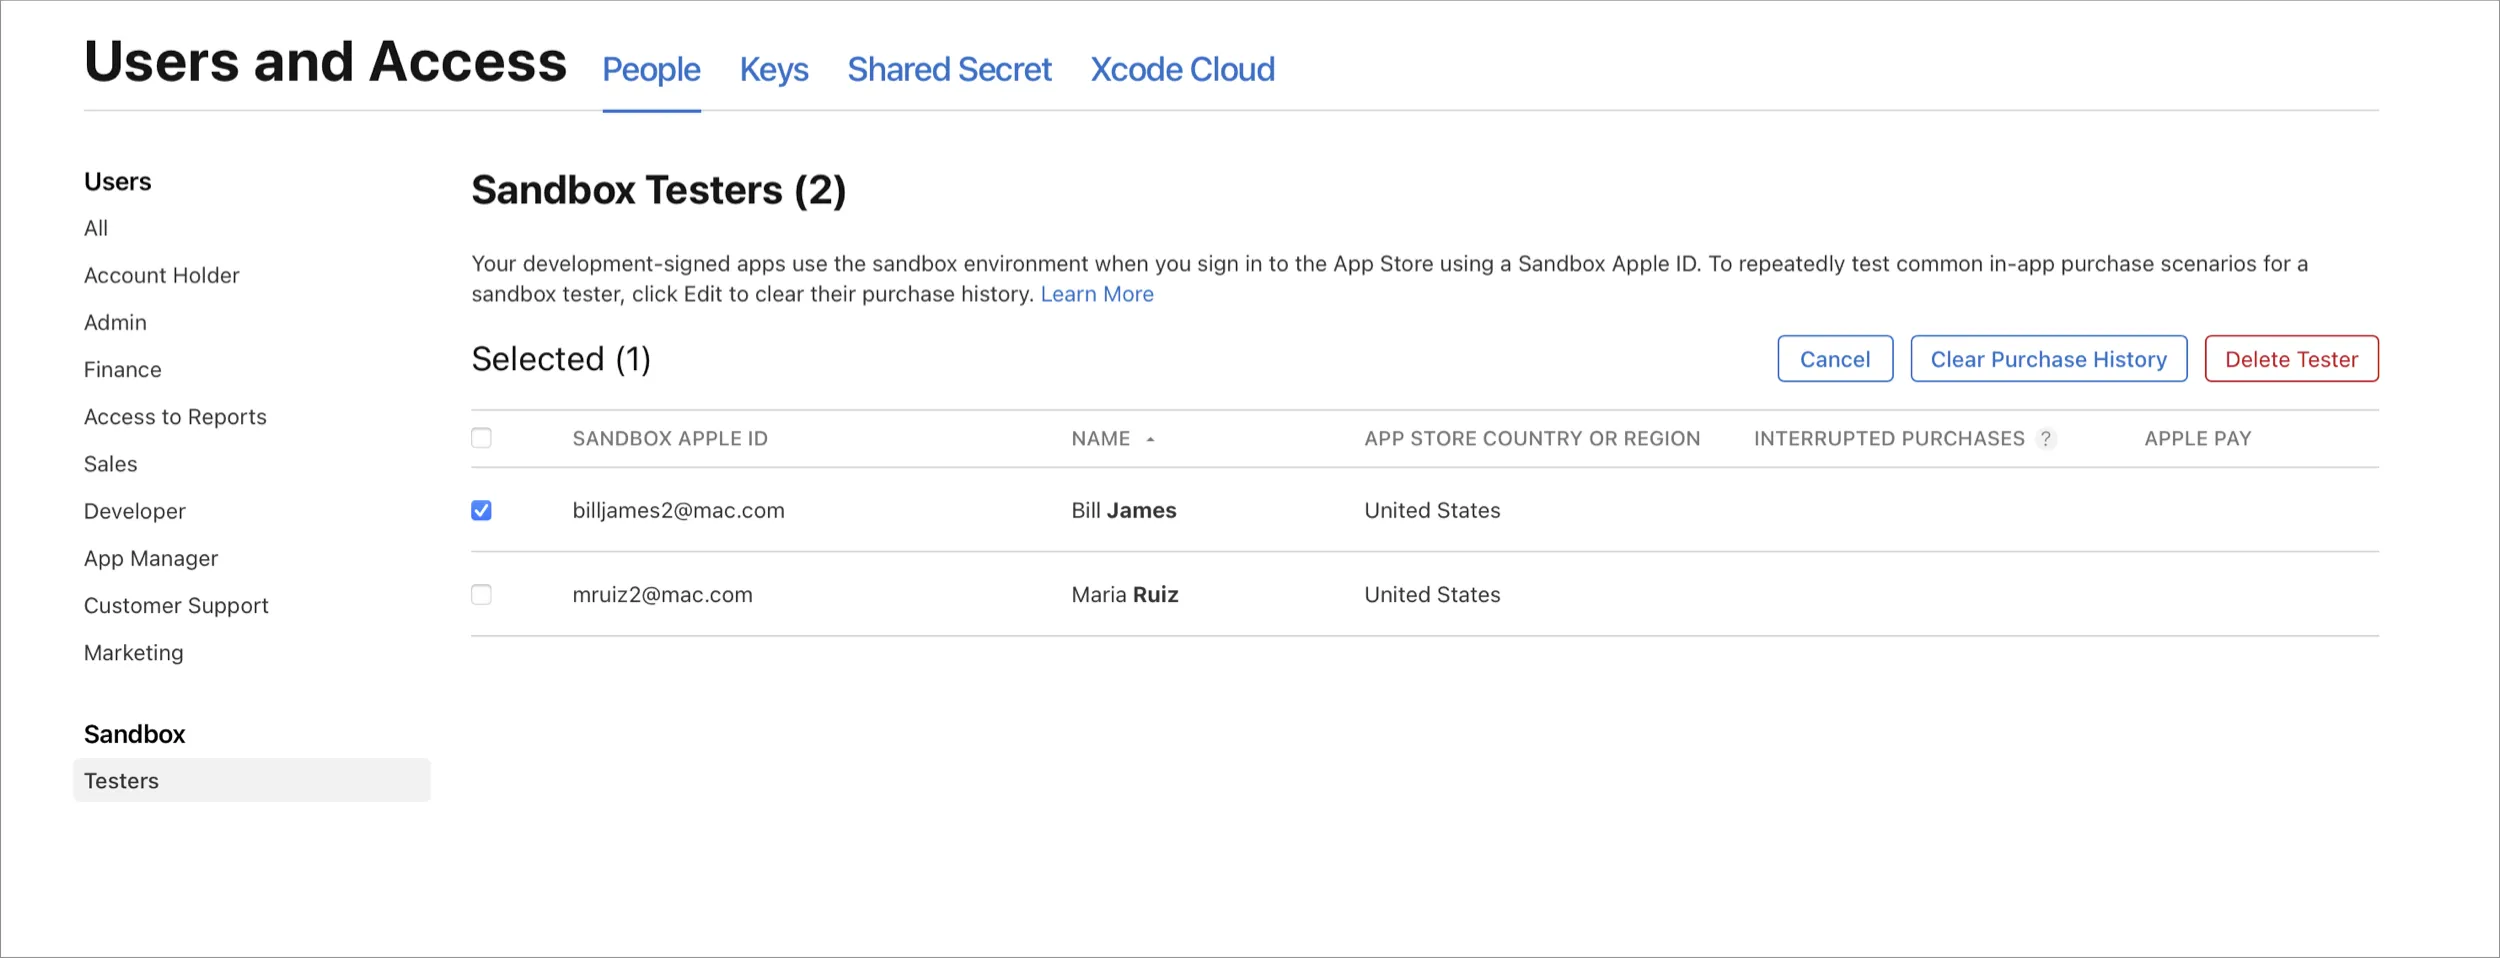Go to the Xcode Cloud tab

point(1182,70)
